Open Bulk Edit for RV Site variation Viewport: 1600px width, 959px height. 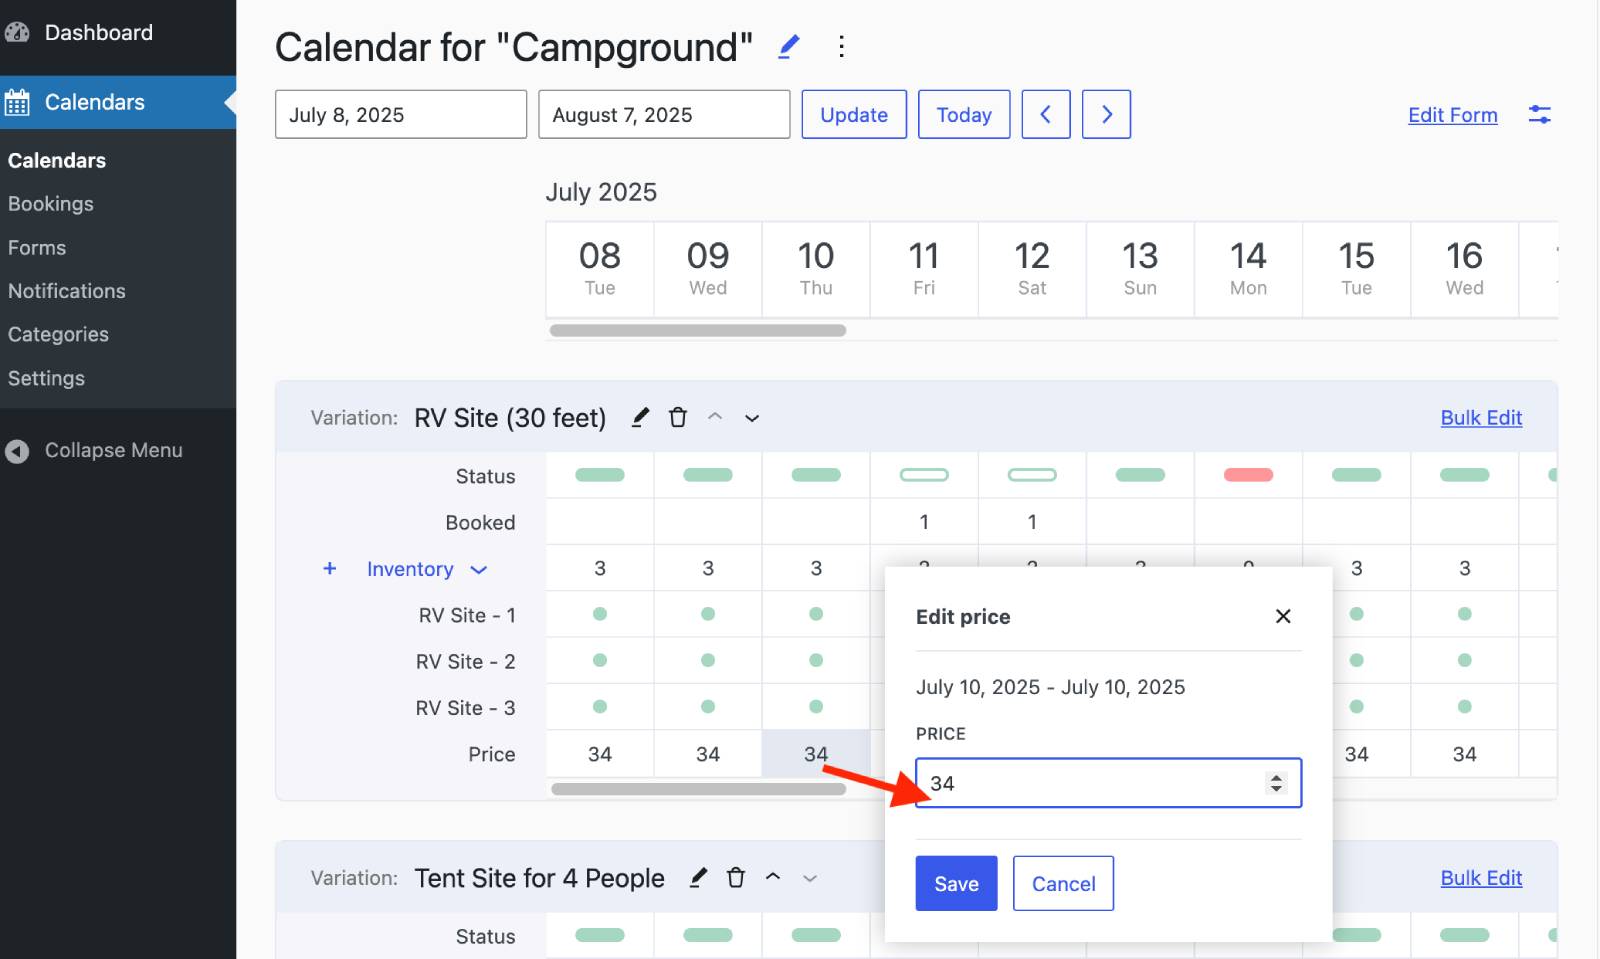click(1481, 418)
